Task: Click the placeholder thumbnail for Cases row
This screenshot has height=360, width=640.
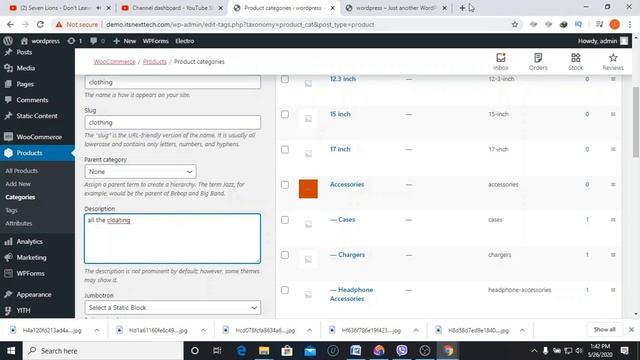Action: [x=308, y=224]
